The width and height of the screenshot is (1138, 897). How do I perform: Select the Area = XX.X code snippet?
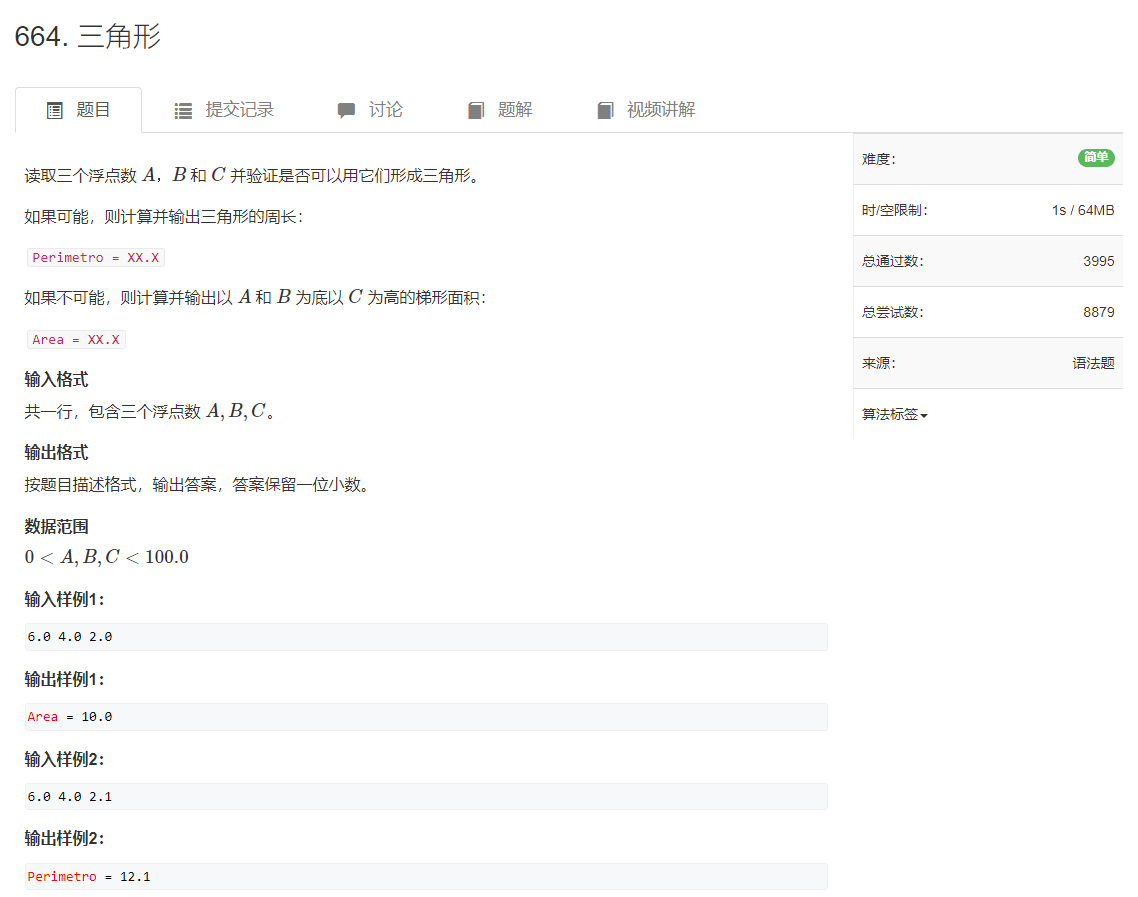76,339
